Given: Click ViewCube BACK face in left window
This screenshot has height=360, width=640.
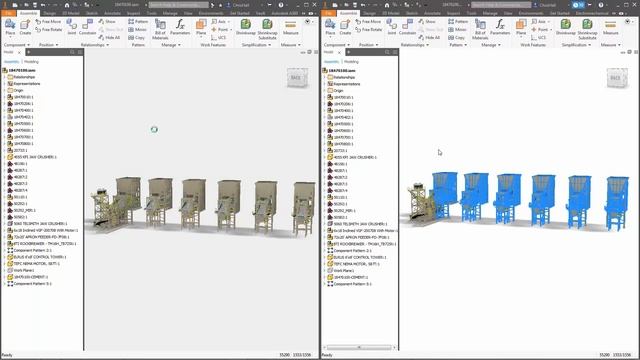Looking at the screenshot, I should pyautogui.click(x=296, y=78).
